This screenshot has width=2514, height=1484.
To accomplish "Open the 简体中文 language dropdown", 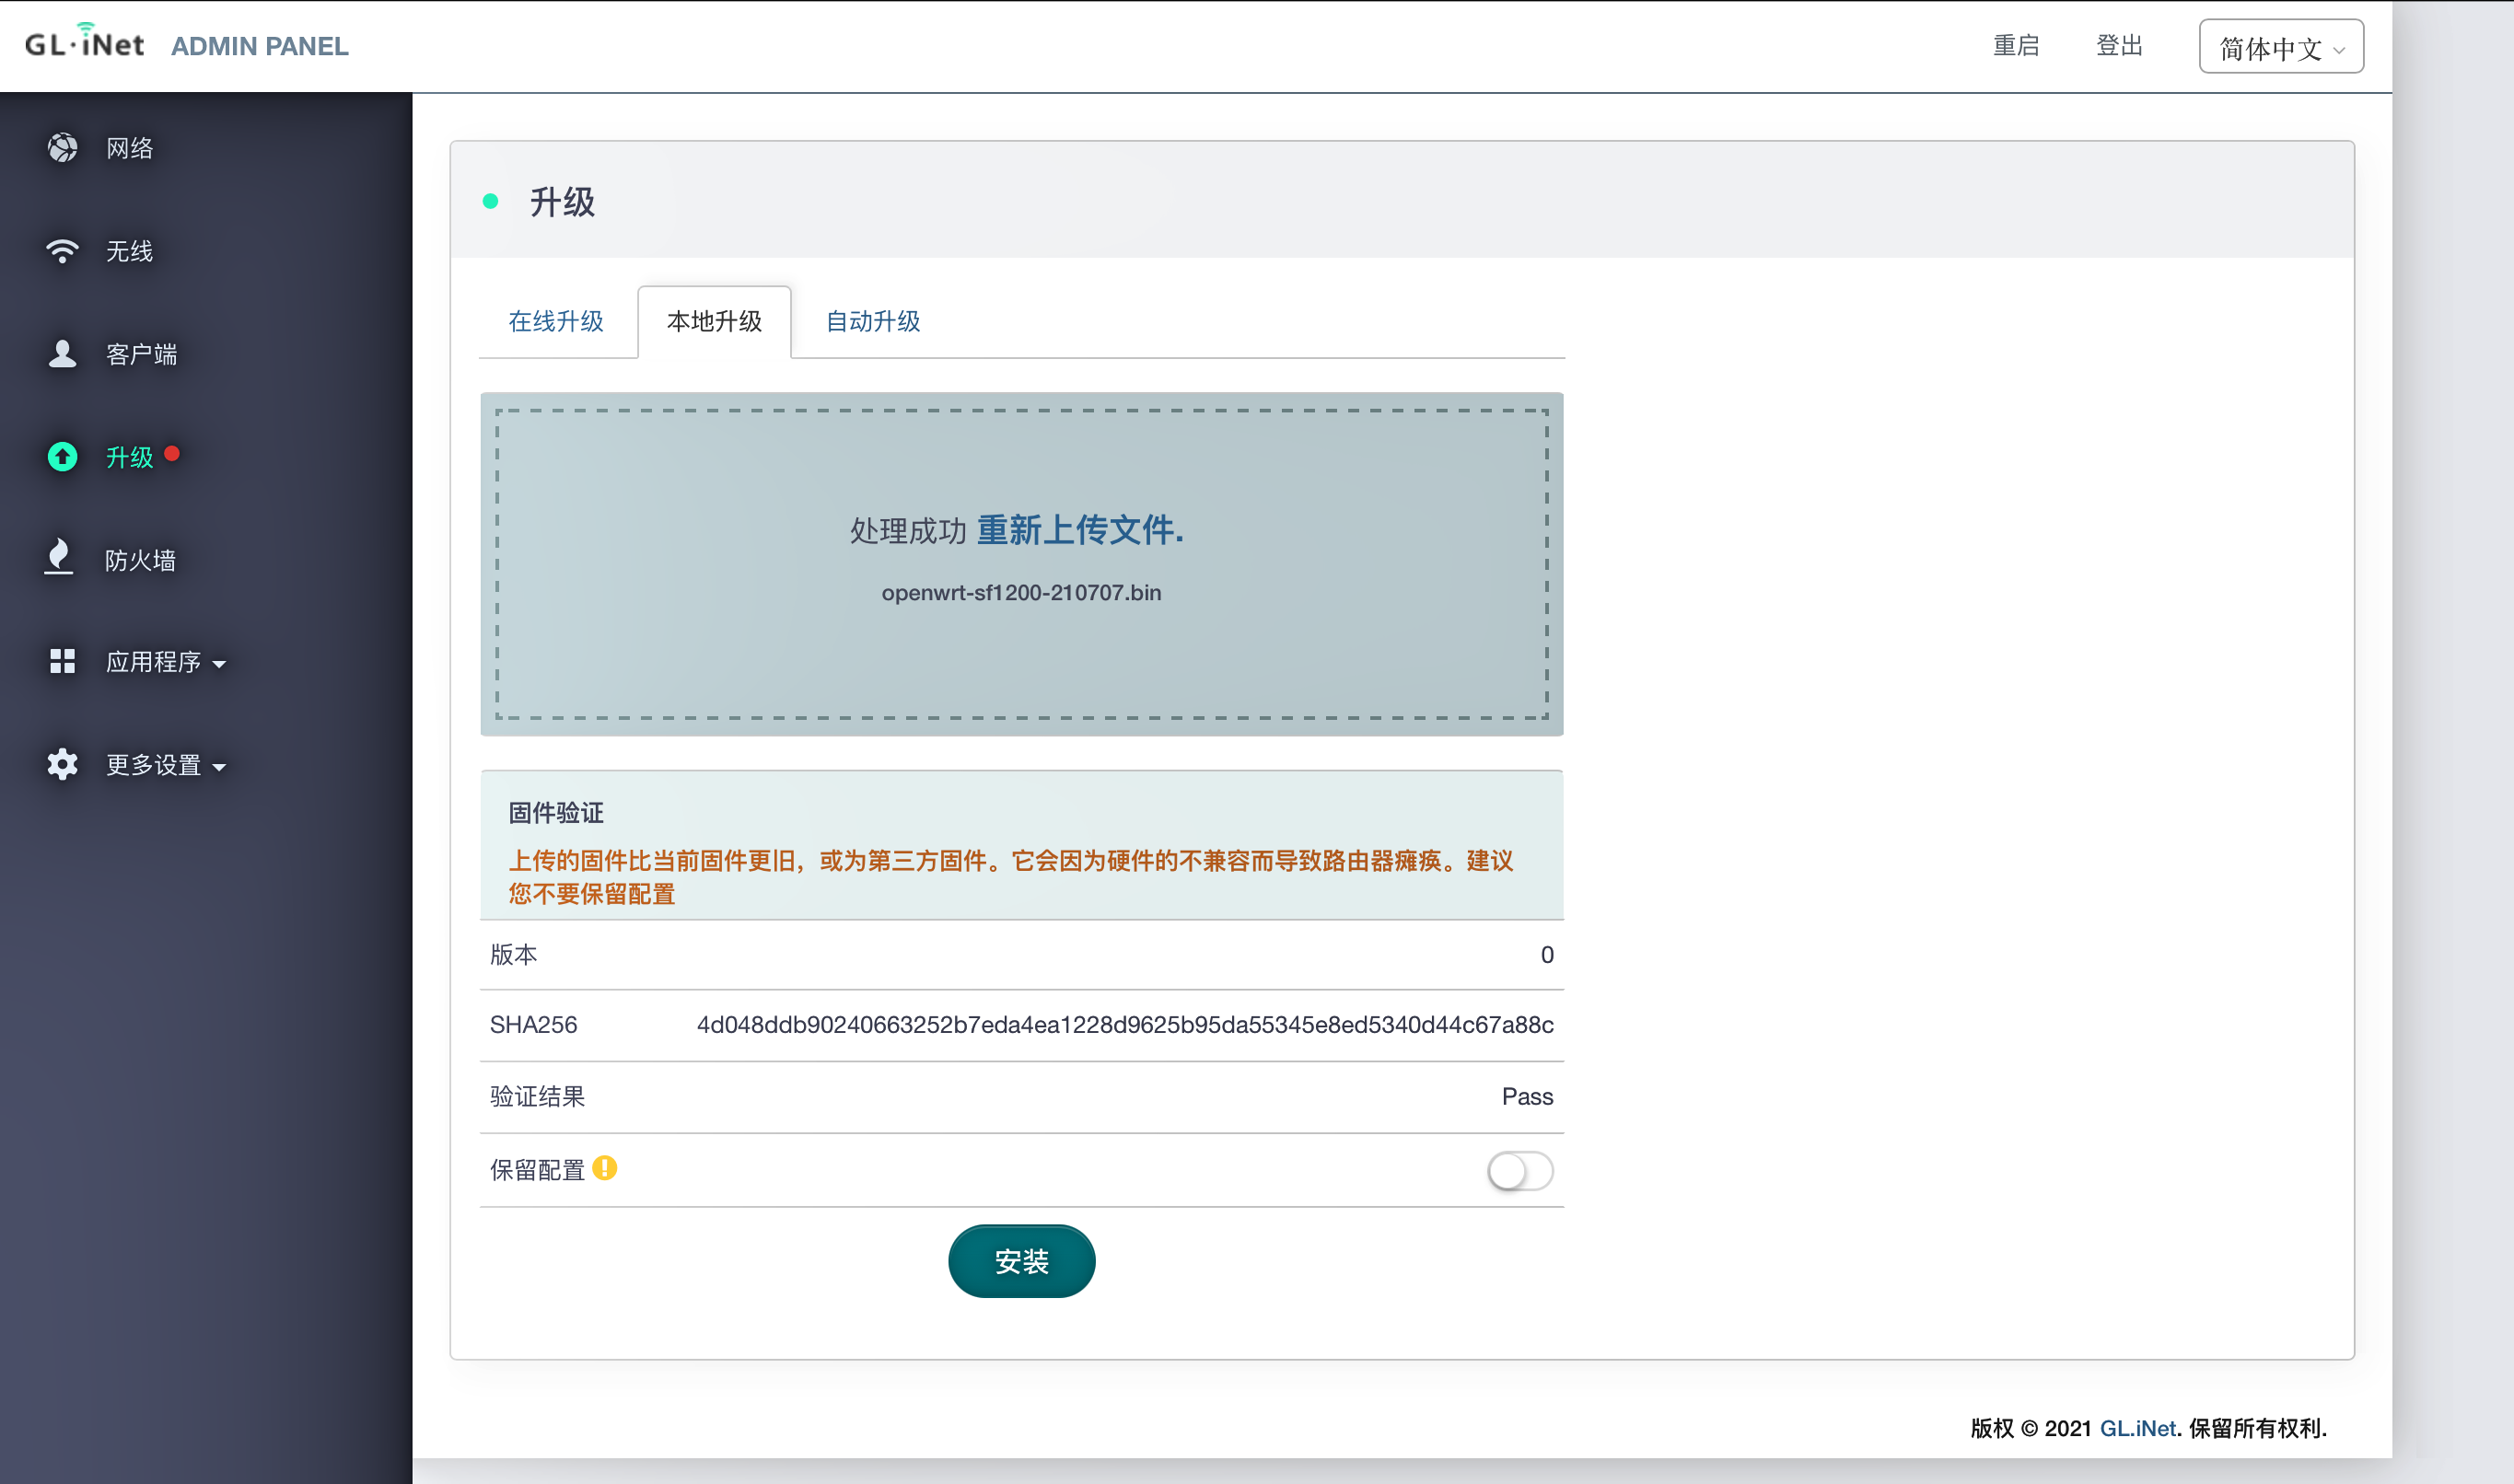I will point(2281,47).
